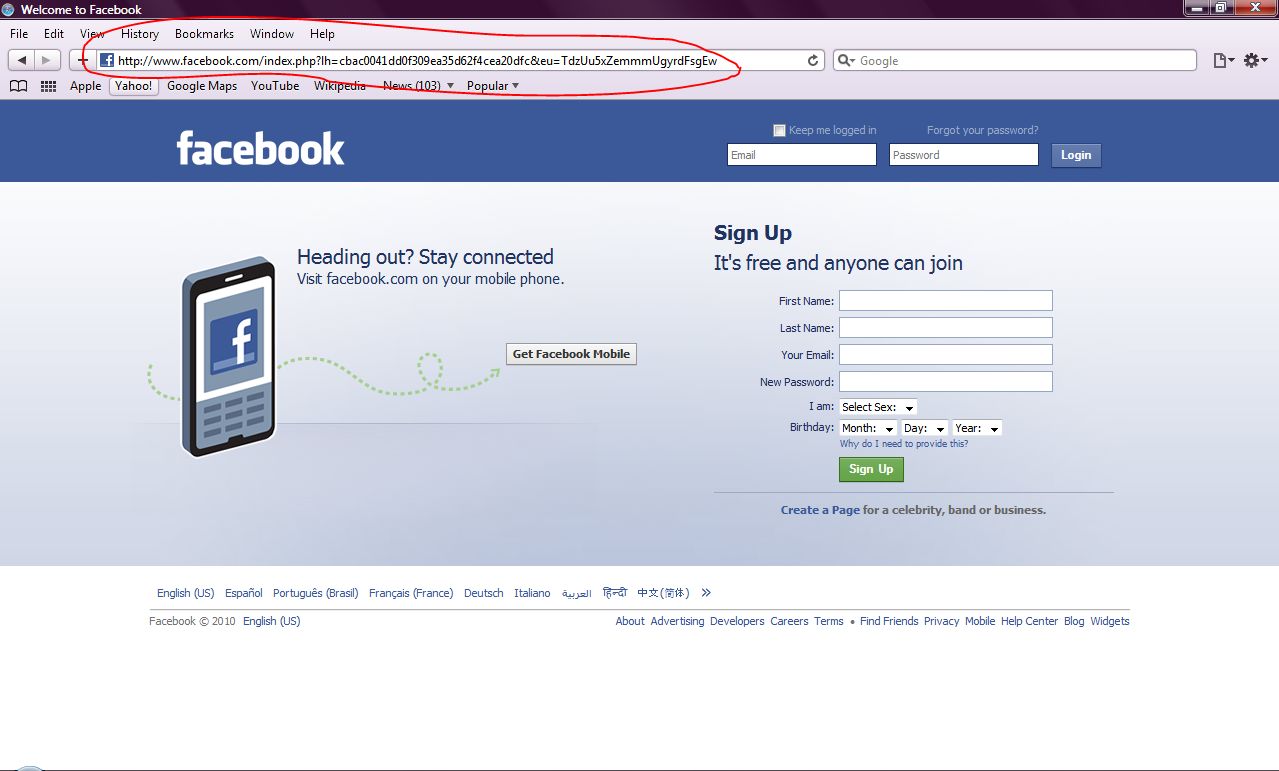Click the Google search box

[x=1015, y=61]
